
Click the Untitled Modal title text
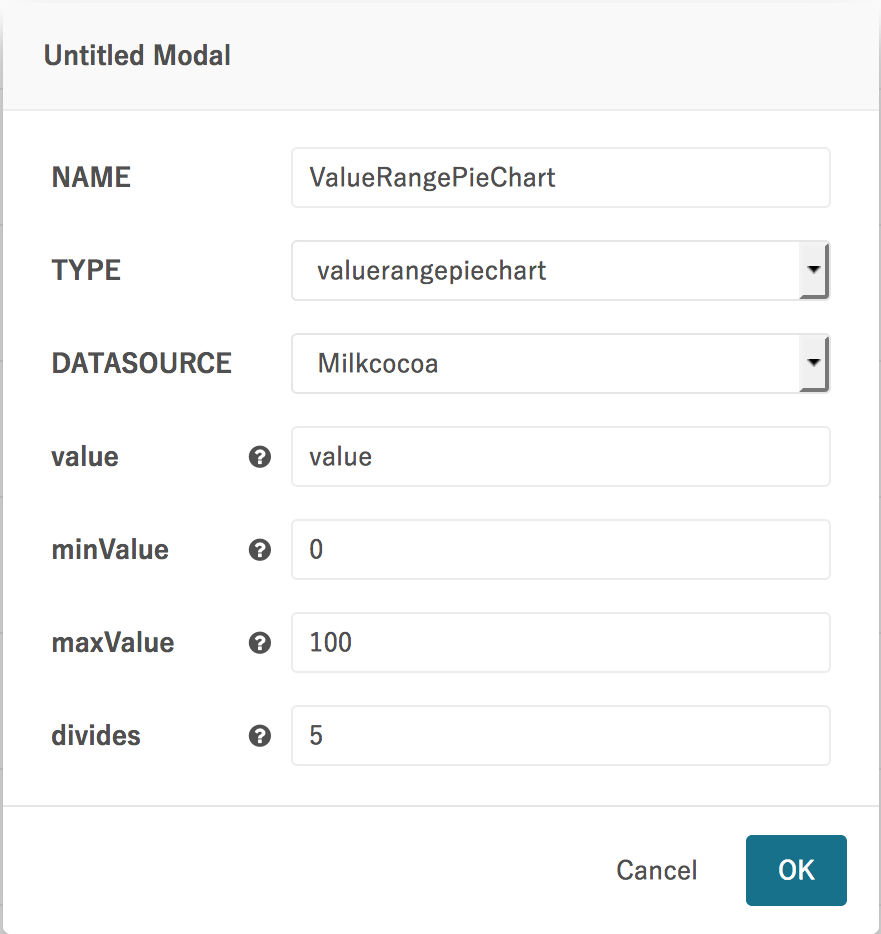tap(137, 56)
